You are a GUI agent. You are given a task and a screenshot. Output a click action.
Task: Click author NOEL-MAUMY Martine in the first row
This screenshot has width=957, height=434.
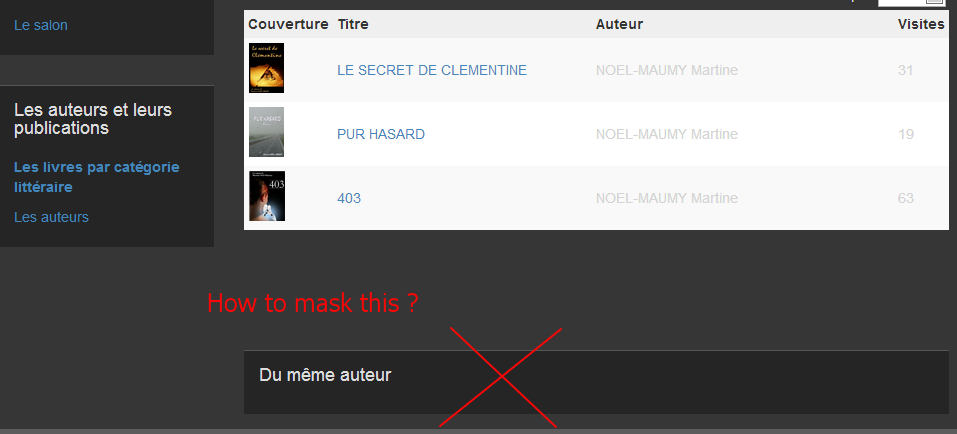coord(666,70)
